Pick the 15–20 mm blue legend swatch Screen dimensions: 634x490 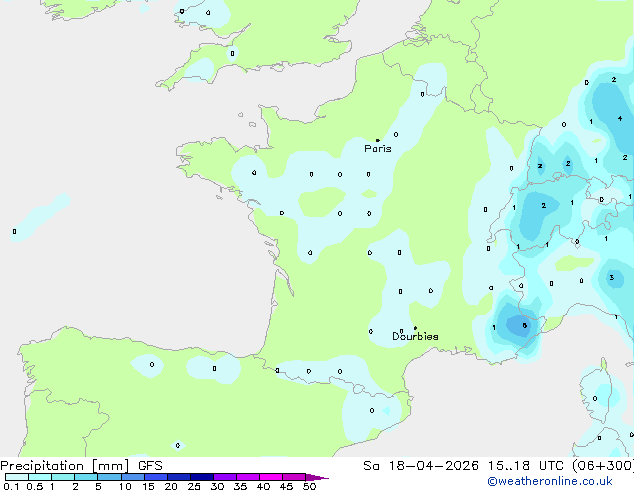tap(156, 477)
